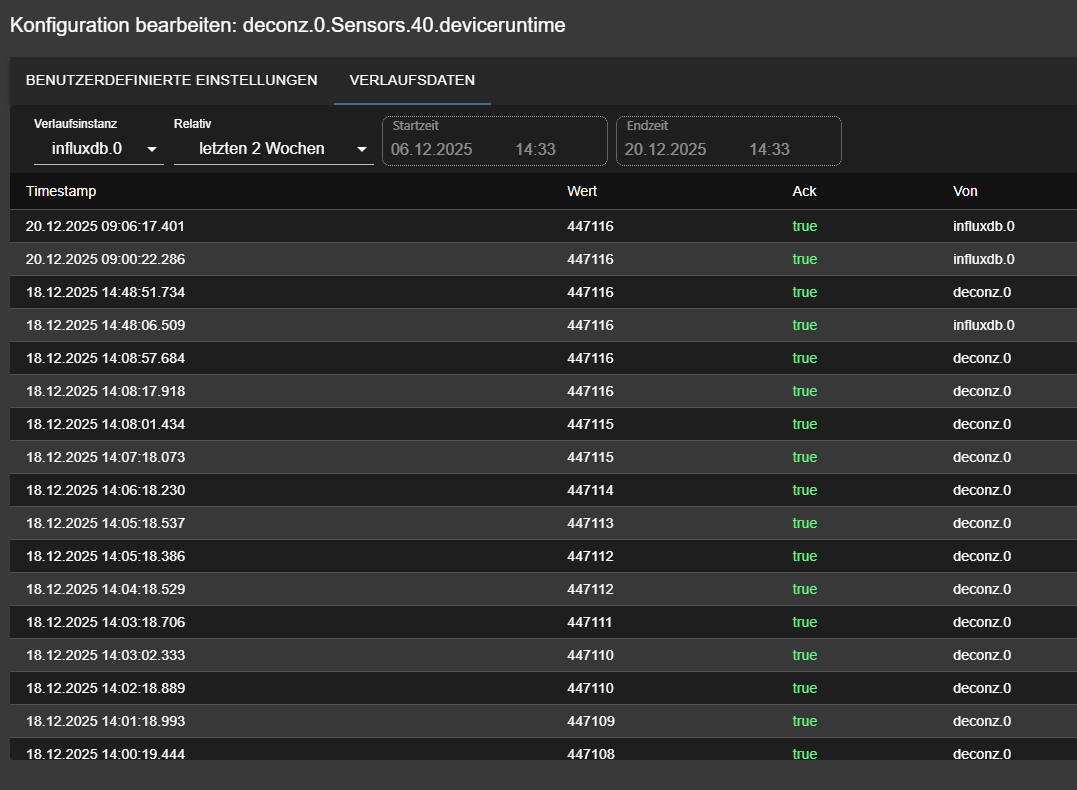Click the Ack column header
Viewport: 1077px width, 790px height.
[x=805, y=190]
